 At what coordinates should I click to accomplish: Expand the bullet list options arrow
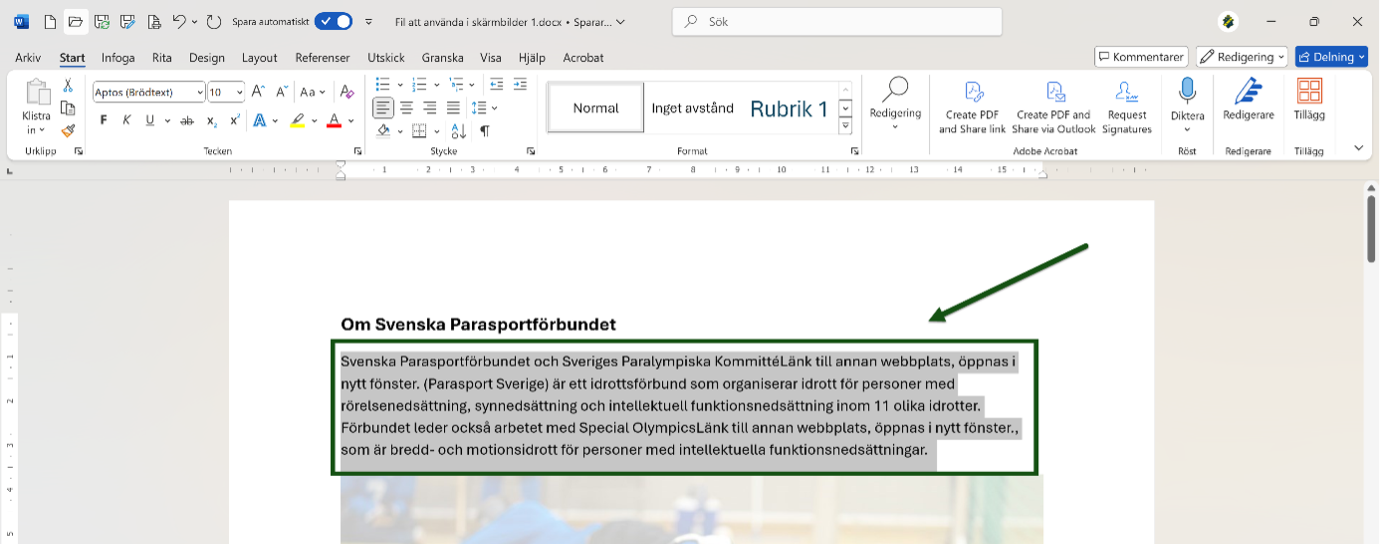coord(400,85)
